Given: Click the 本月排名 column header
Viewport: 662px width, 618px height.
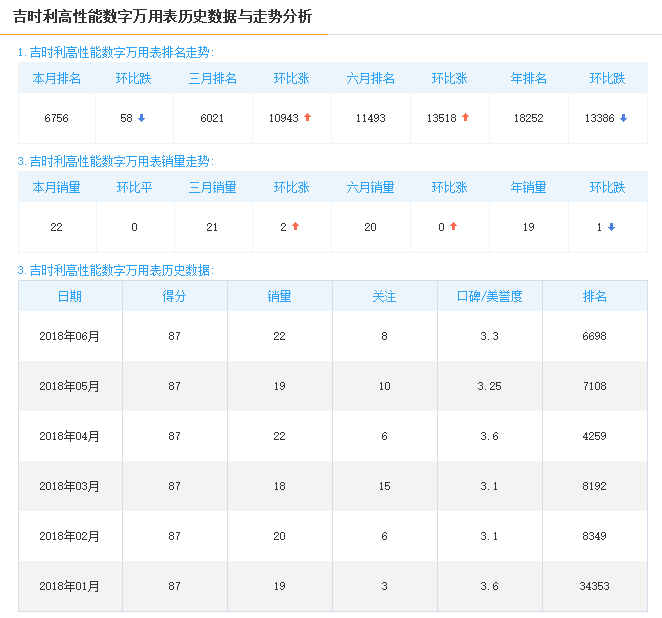Looking at the screenshot, I should click(x=57, y=78).
